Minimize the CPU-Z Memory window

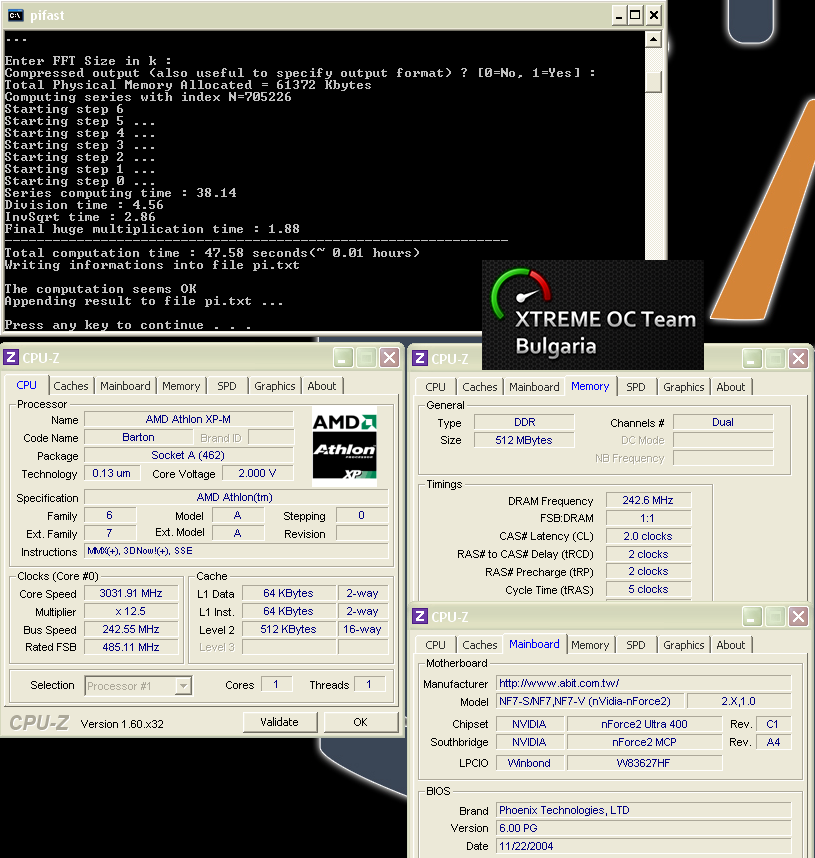[752, 359]
